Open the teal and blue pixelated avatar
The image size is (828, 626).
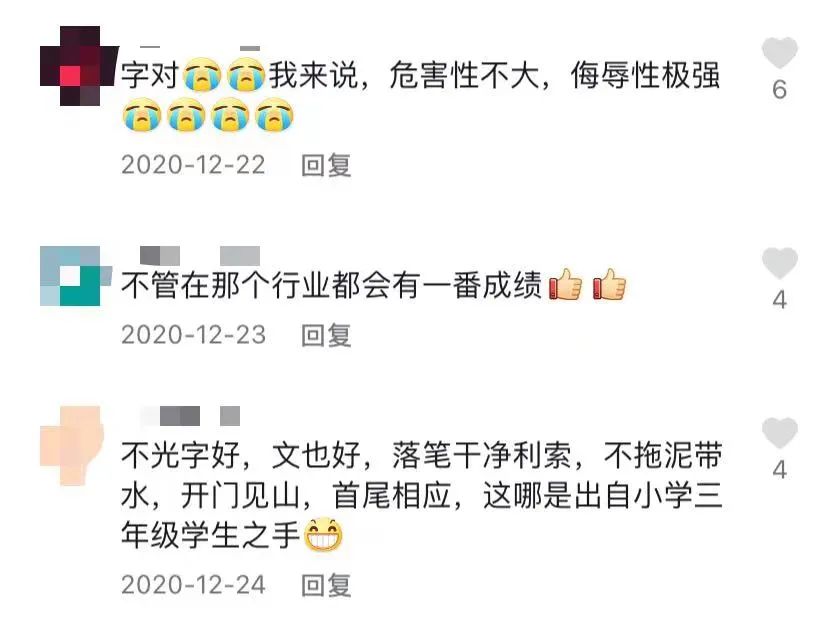click(x=76, y=276)
